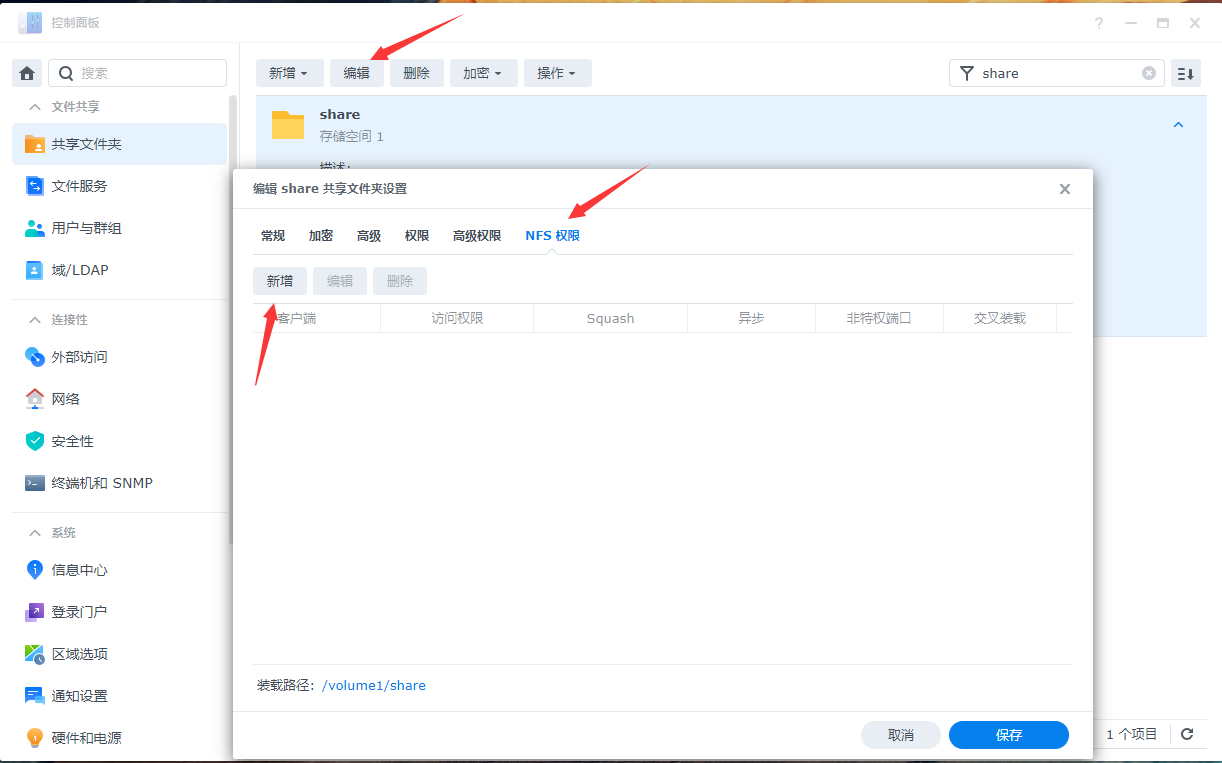Open 用户与群组 section
This screenshot has width=1222, height=763.
(119, 228)
